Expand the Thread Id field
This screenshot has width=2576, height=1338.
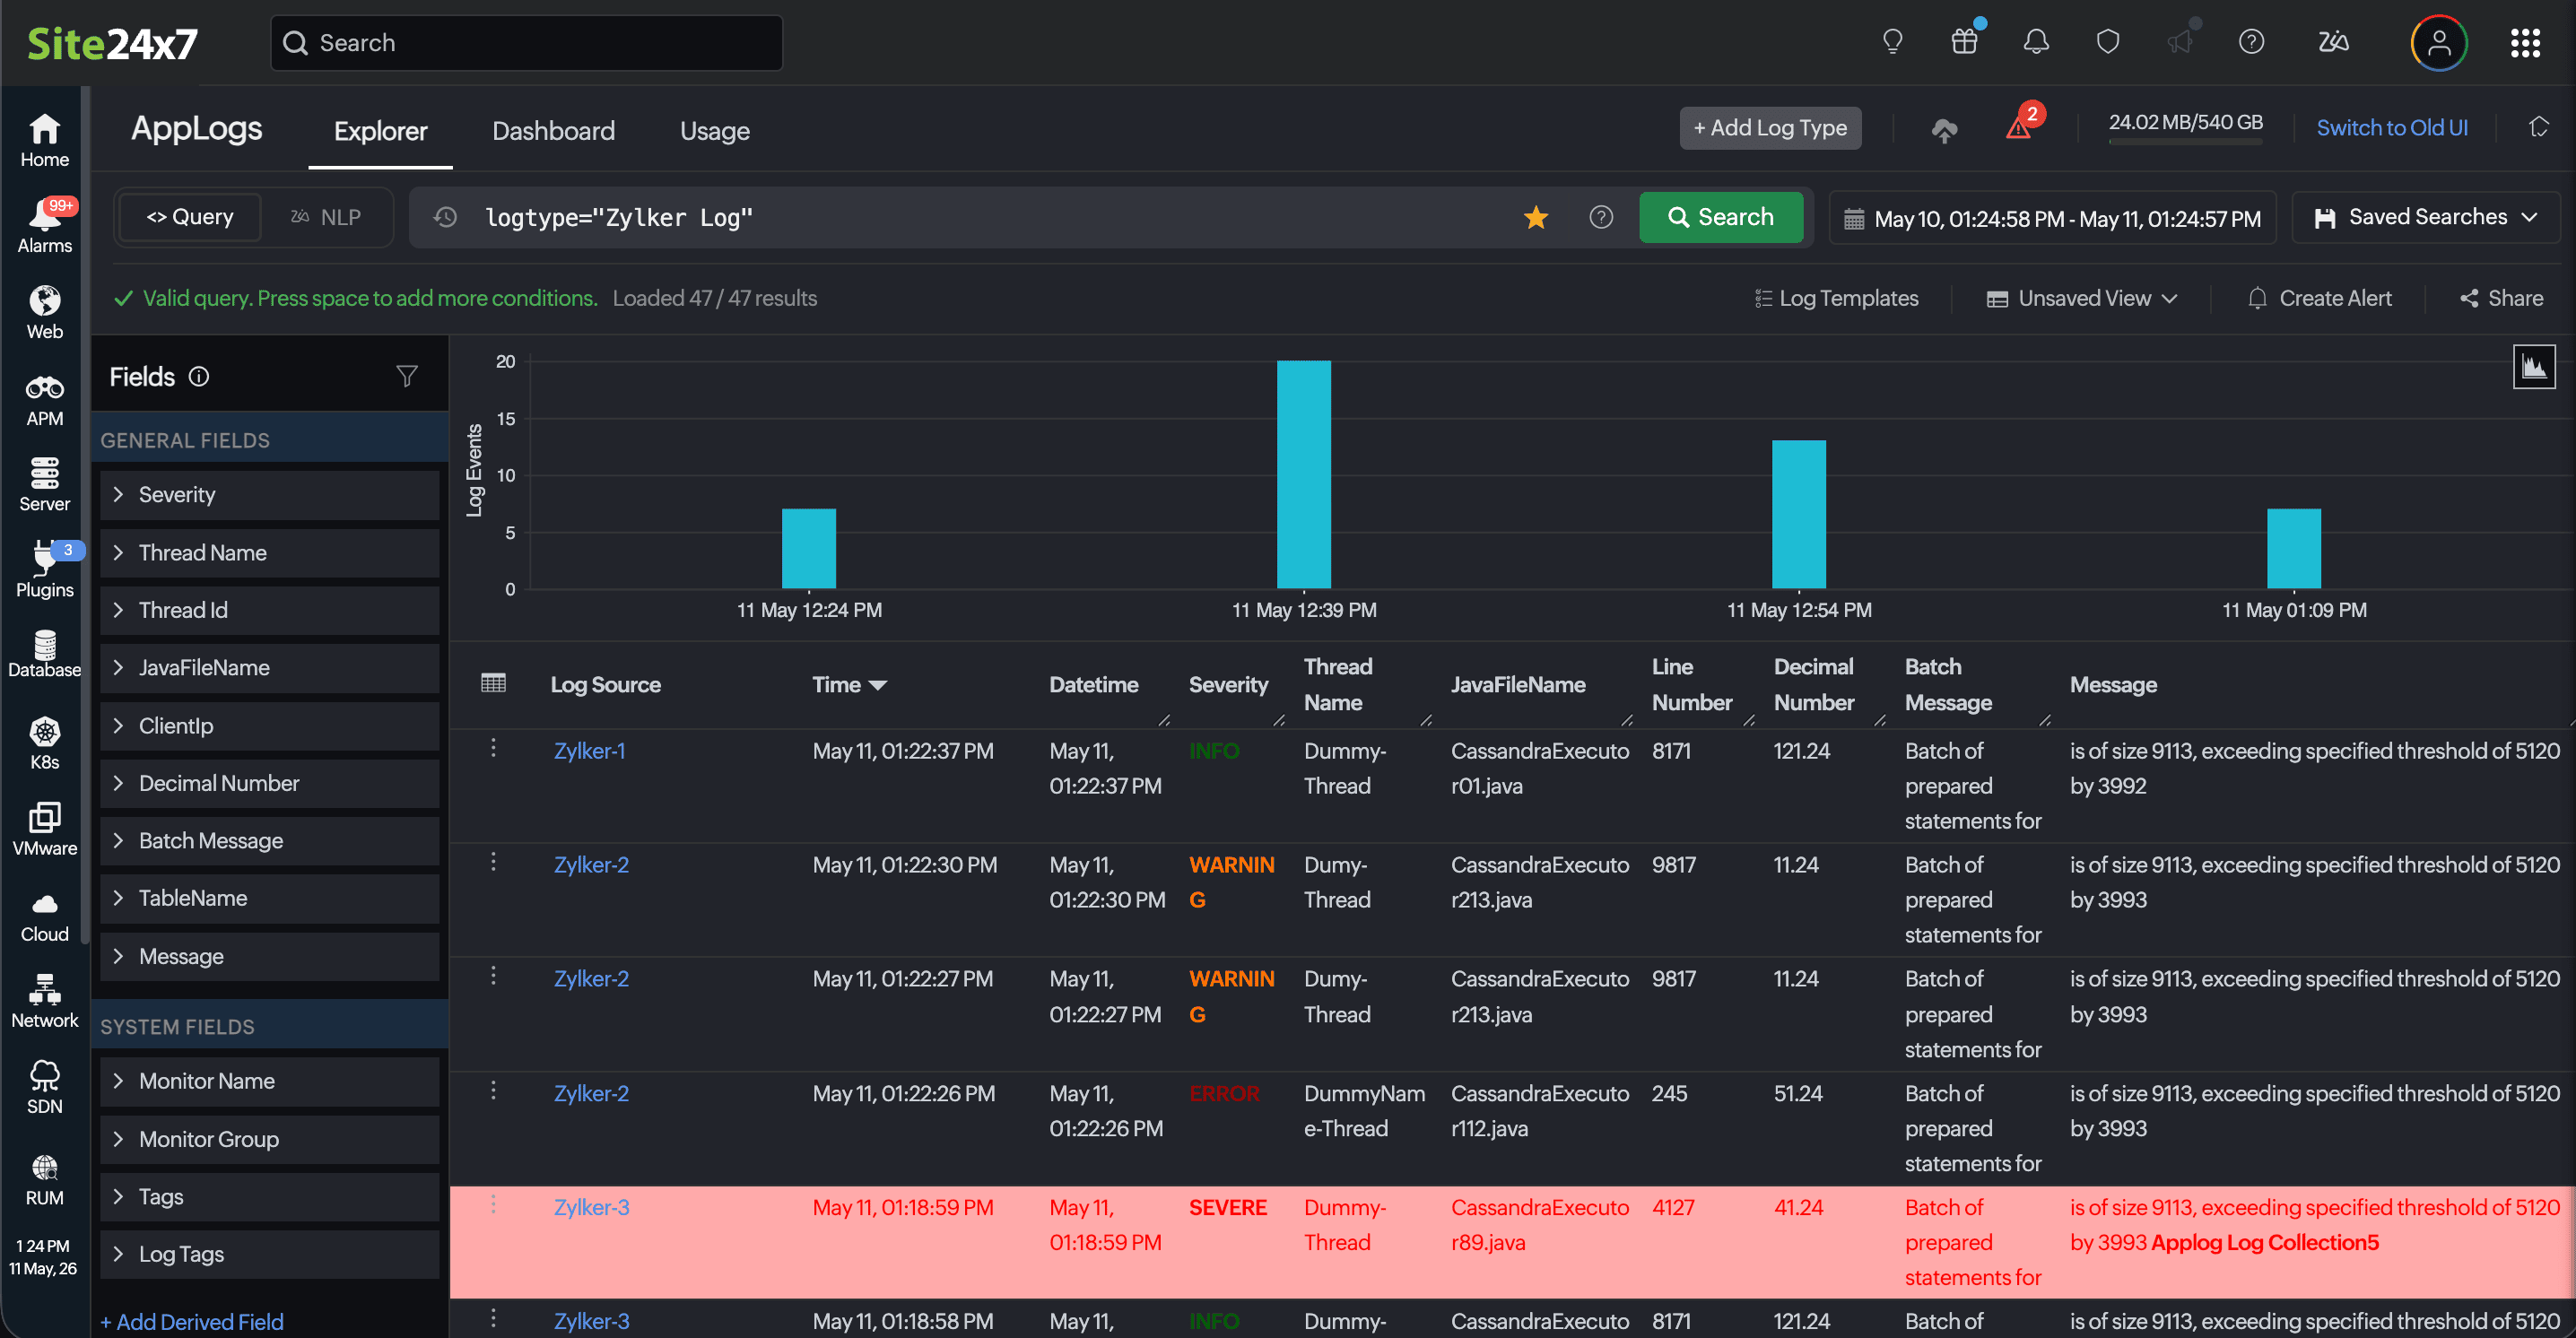(269, 610)
